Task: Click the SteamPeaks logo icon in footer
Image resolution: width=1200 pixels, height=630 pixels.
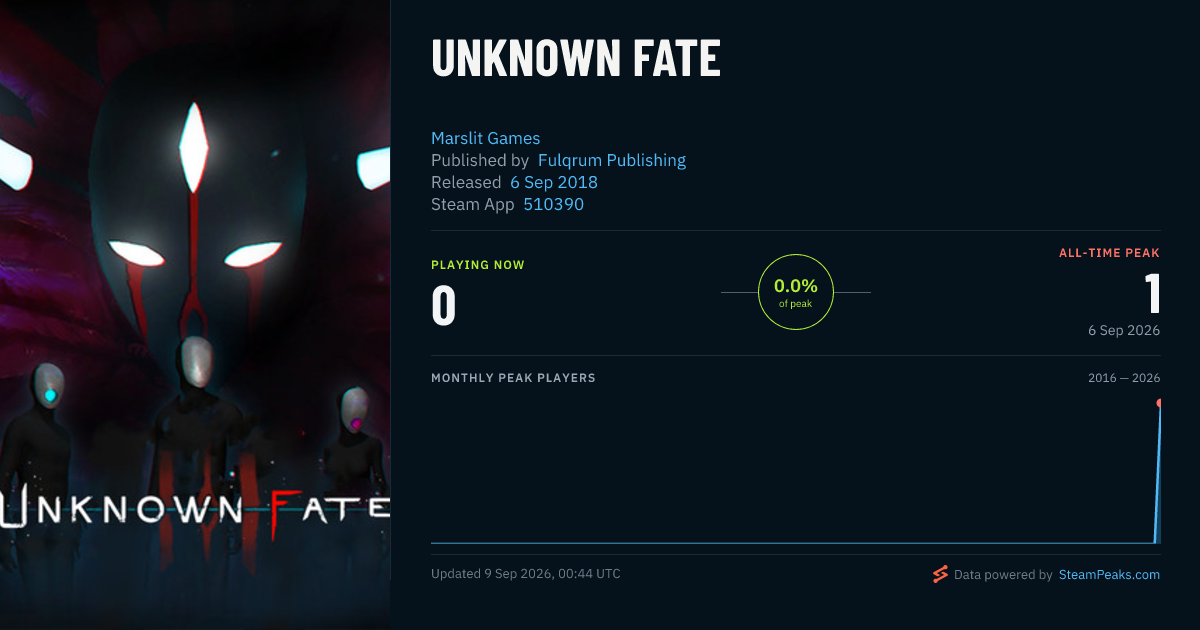Action: coord(940,574)
